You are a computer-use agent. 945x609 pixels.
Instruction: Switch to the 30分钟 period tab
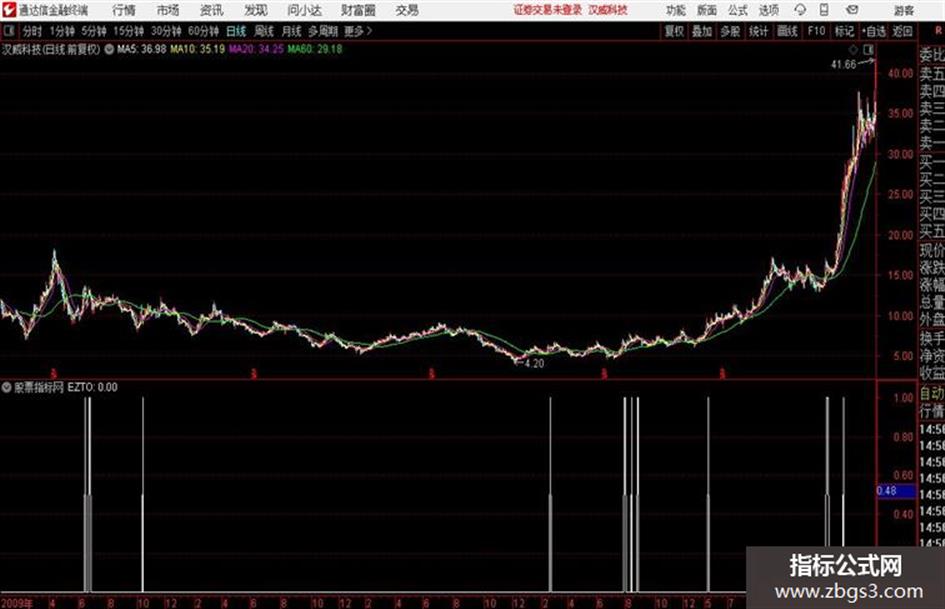(x=166, y=31)
